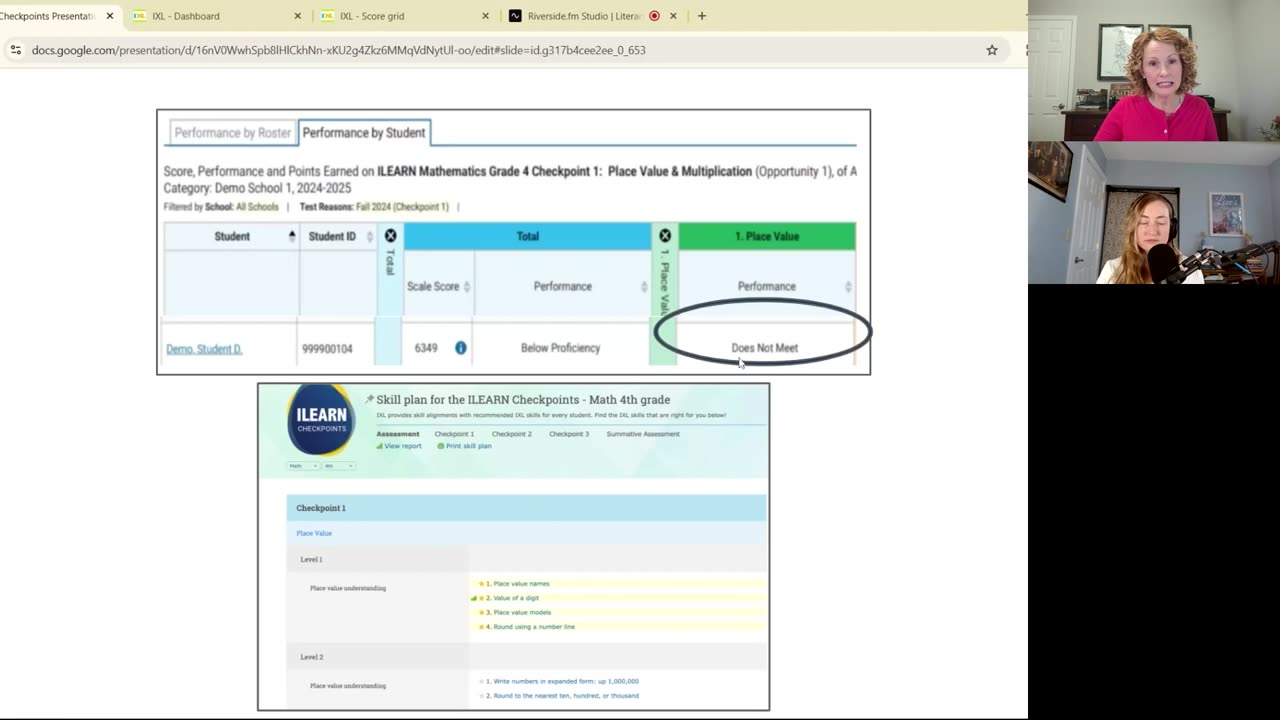1280x720 pixels.
Task: Collapse the Total column group
Action: click(x=390, y=236)
